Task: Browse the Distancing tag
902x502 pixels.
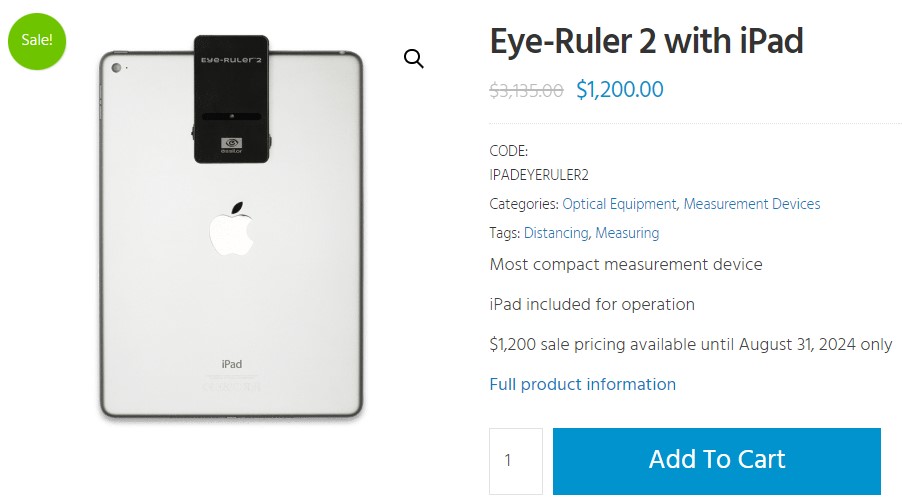Action: 556,233
